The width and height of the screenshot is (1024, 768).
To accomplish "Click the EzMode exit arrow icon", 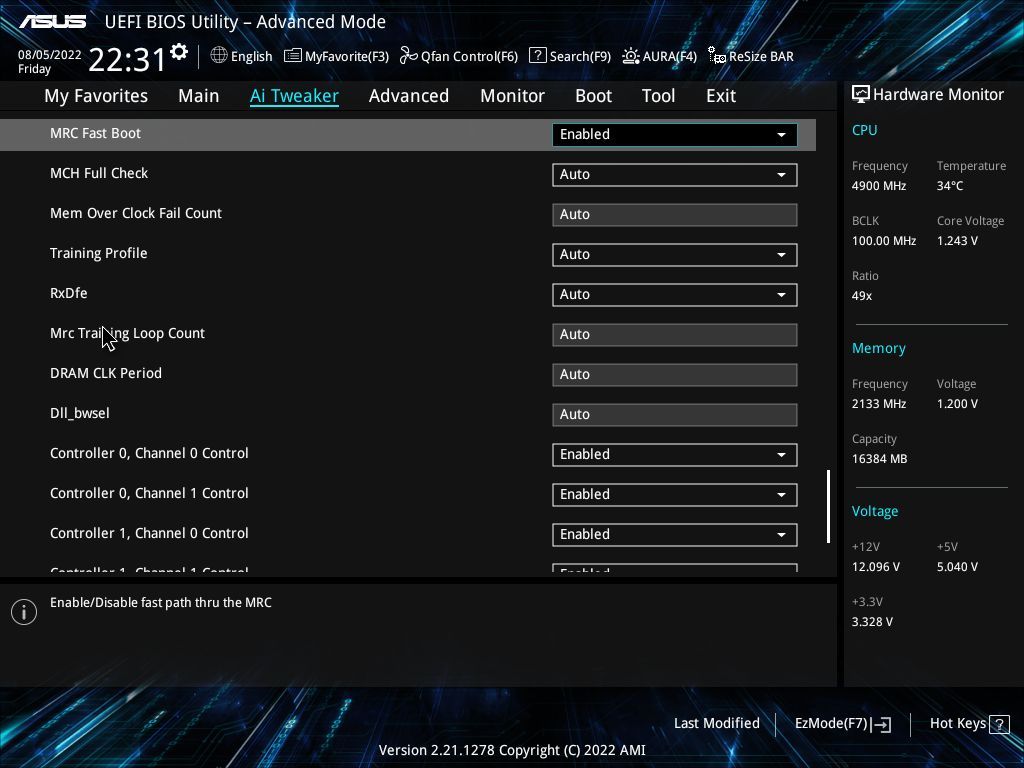I will [x=881, y=724].
